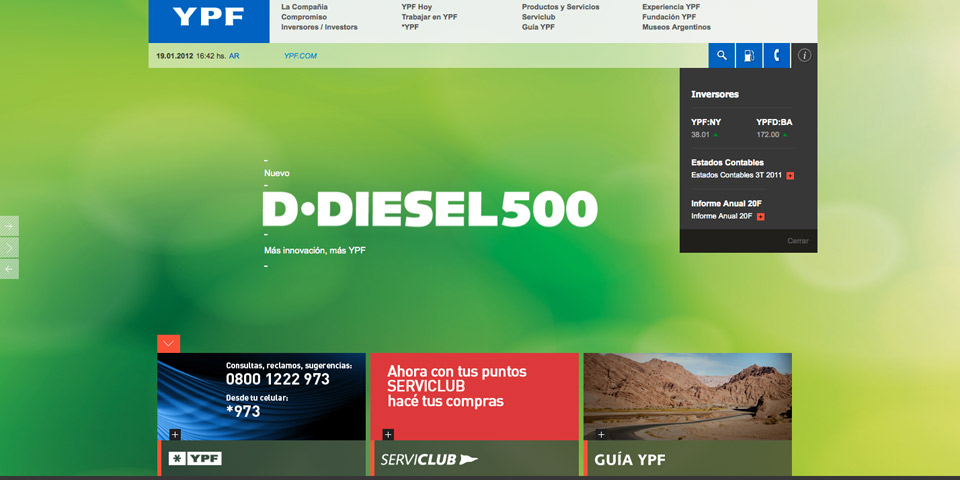Click the Inversores panel heading

pyautogui.click(x=714, y=94)
